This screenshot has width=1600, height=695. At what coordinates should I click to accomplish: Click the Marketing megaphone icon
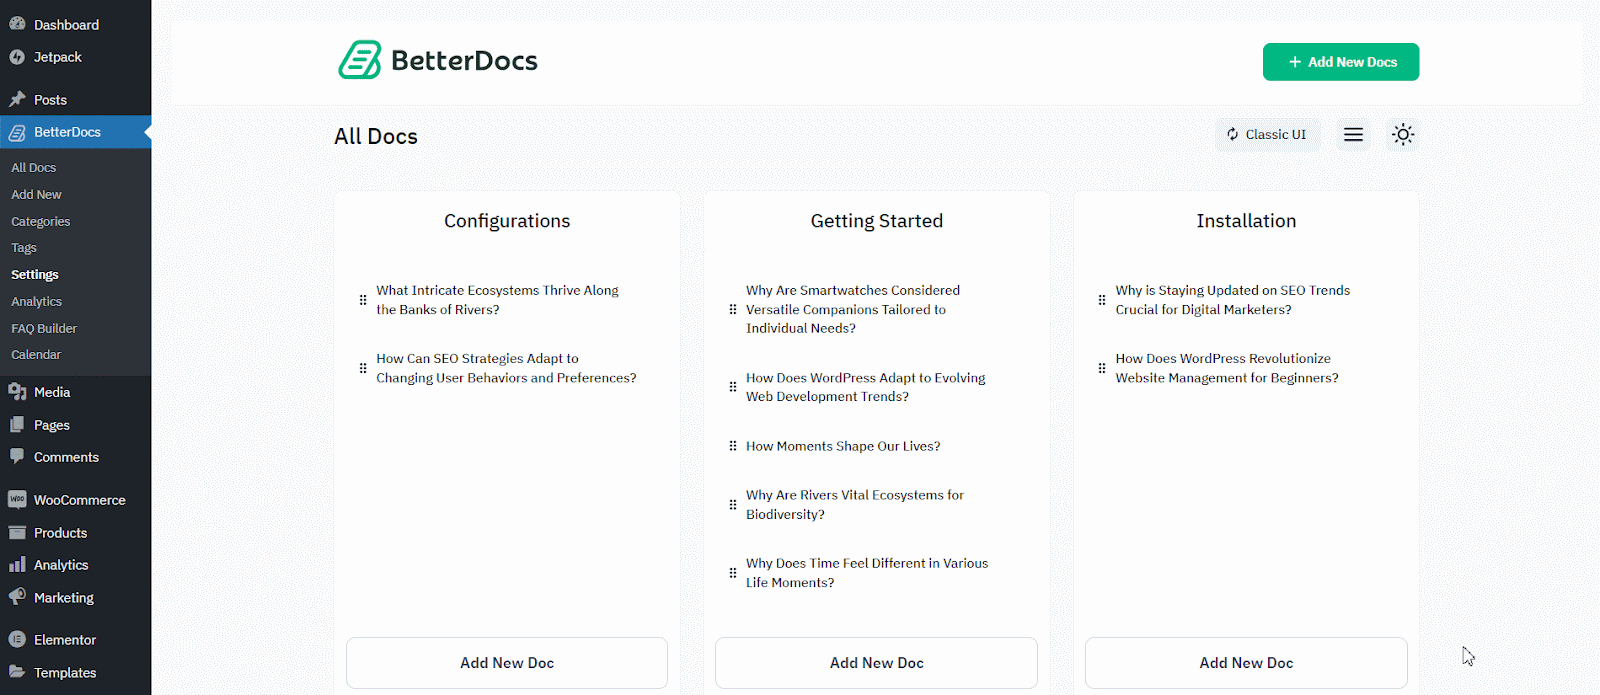coord(17,597)
